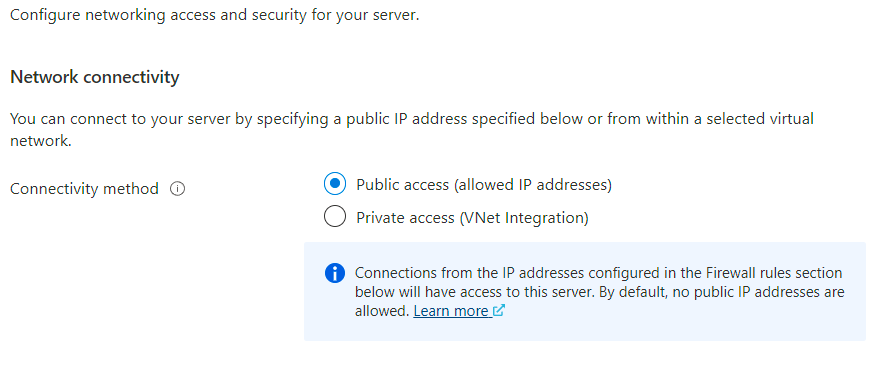Click the "Public access (allowed IP addresses)" label
This screenshot has width=885, height=390.
pyautogui.click(x=484, y=185)
